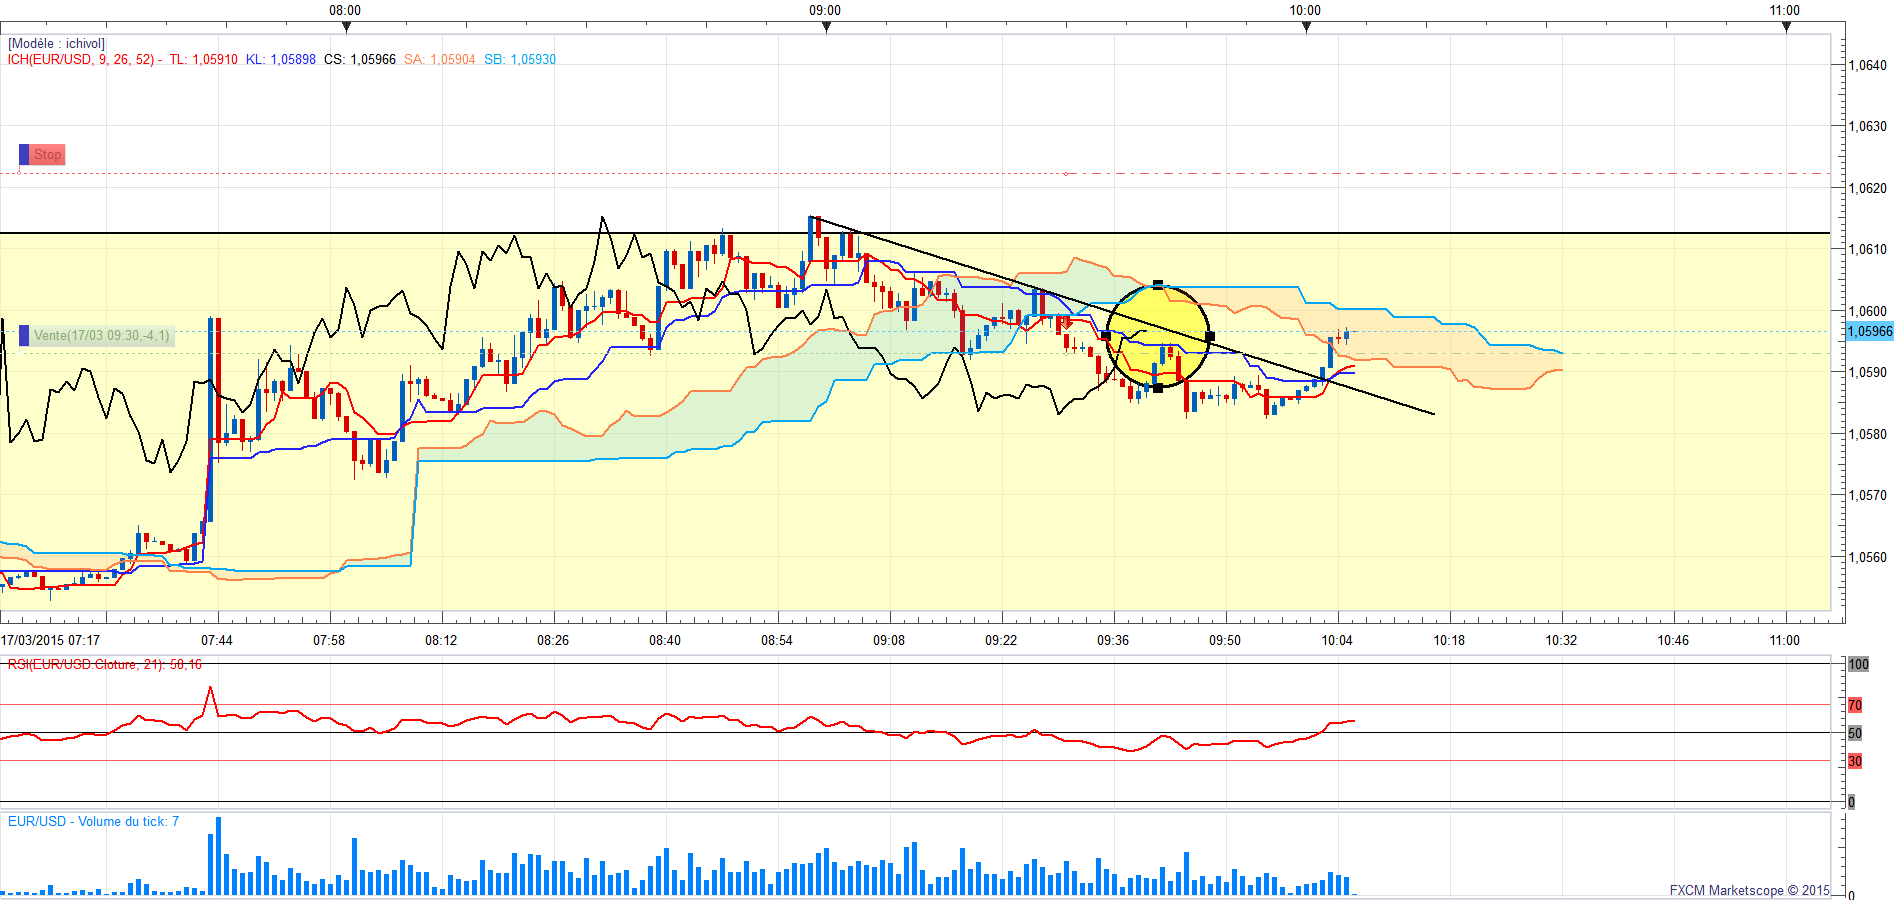Select the blue grip beside the Vente label

click(24, 335)
